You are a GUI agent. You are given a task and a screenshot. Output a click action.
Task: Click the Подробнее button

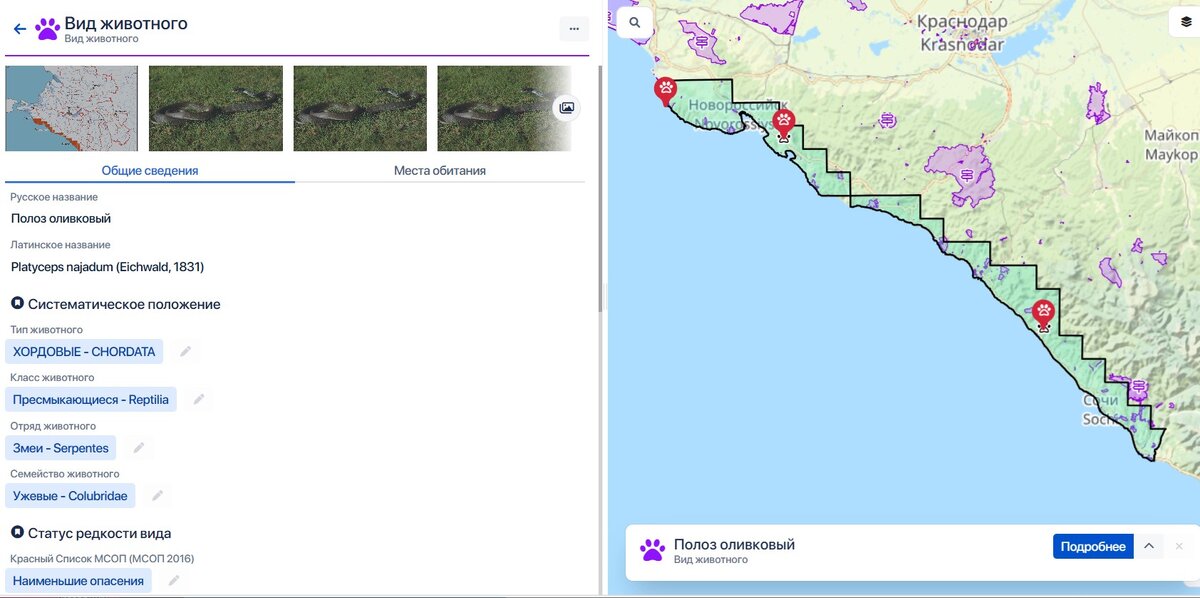(x=1093, y=546)
